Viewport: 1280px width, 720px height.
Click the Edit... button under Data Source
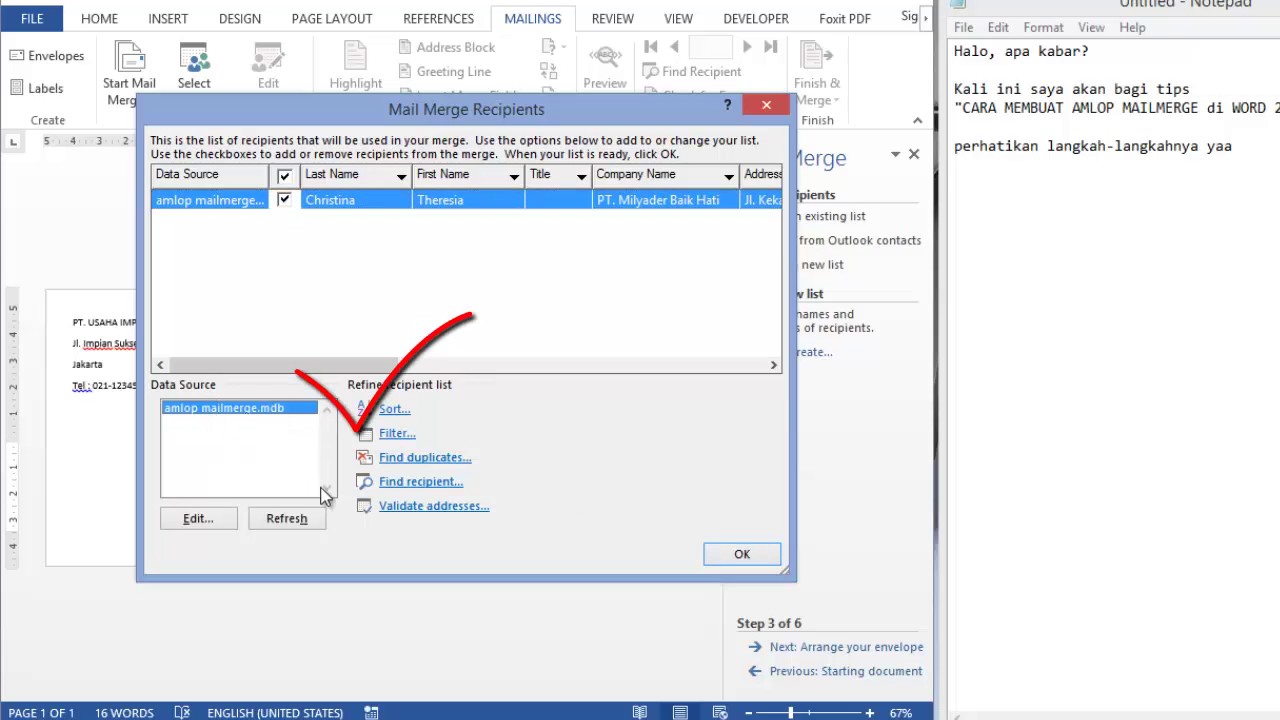pyautogui.click(x=198, y=518)
